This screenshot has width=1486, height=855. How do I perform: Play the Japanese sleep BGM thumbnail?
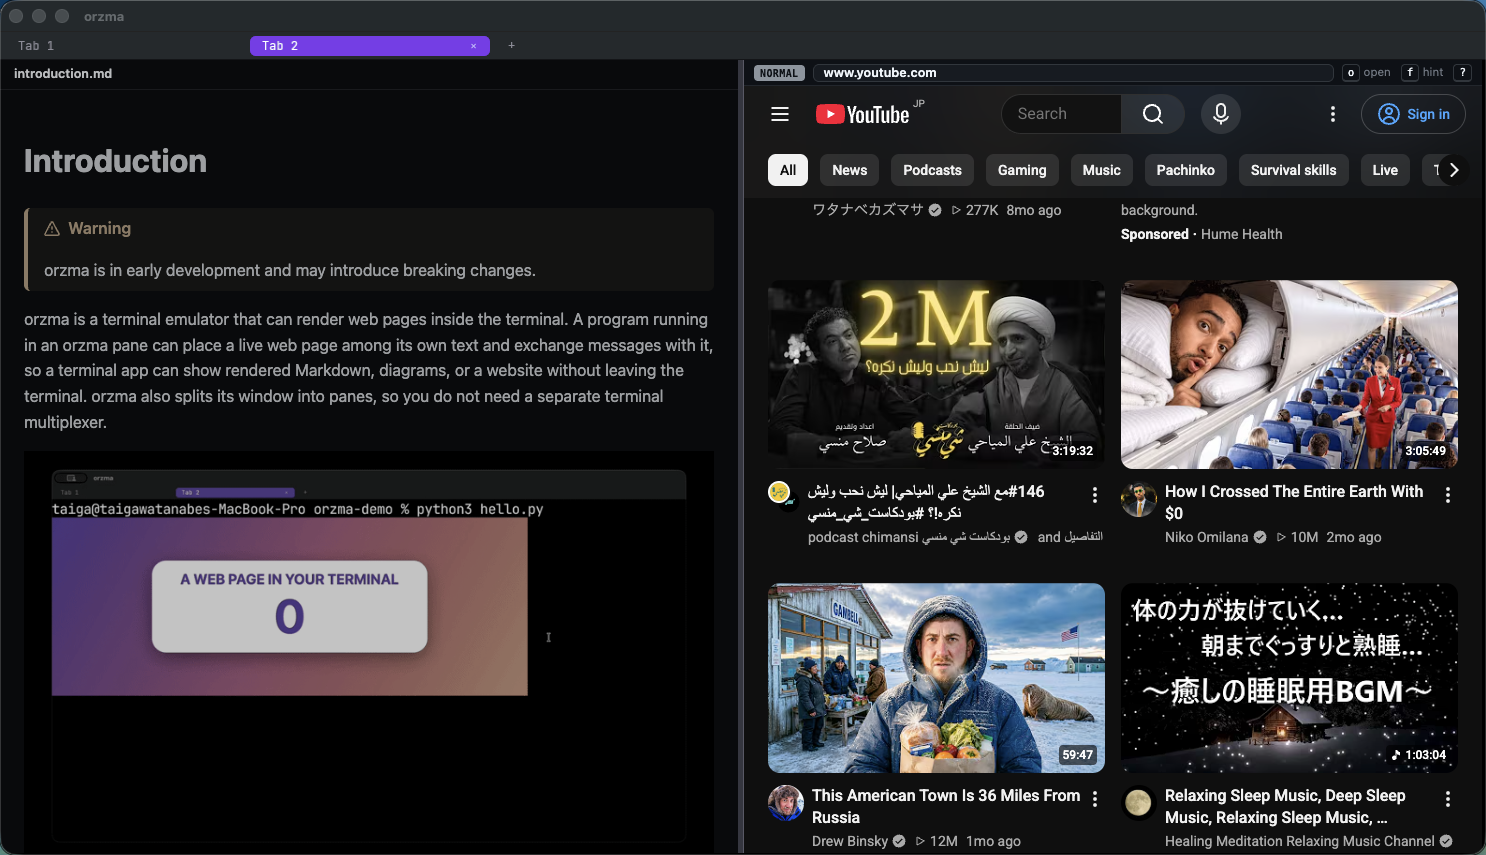click(1289, 678)
